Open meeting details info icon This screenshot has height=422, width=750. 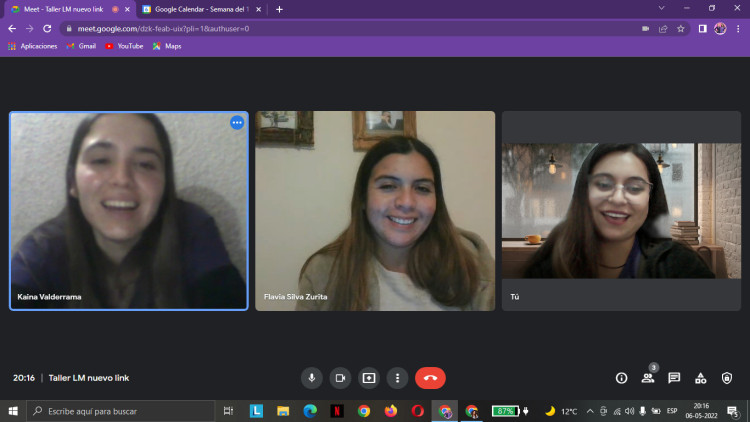[x=621, y=378]
